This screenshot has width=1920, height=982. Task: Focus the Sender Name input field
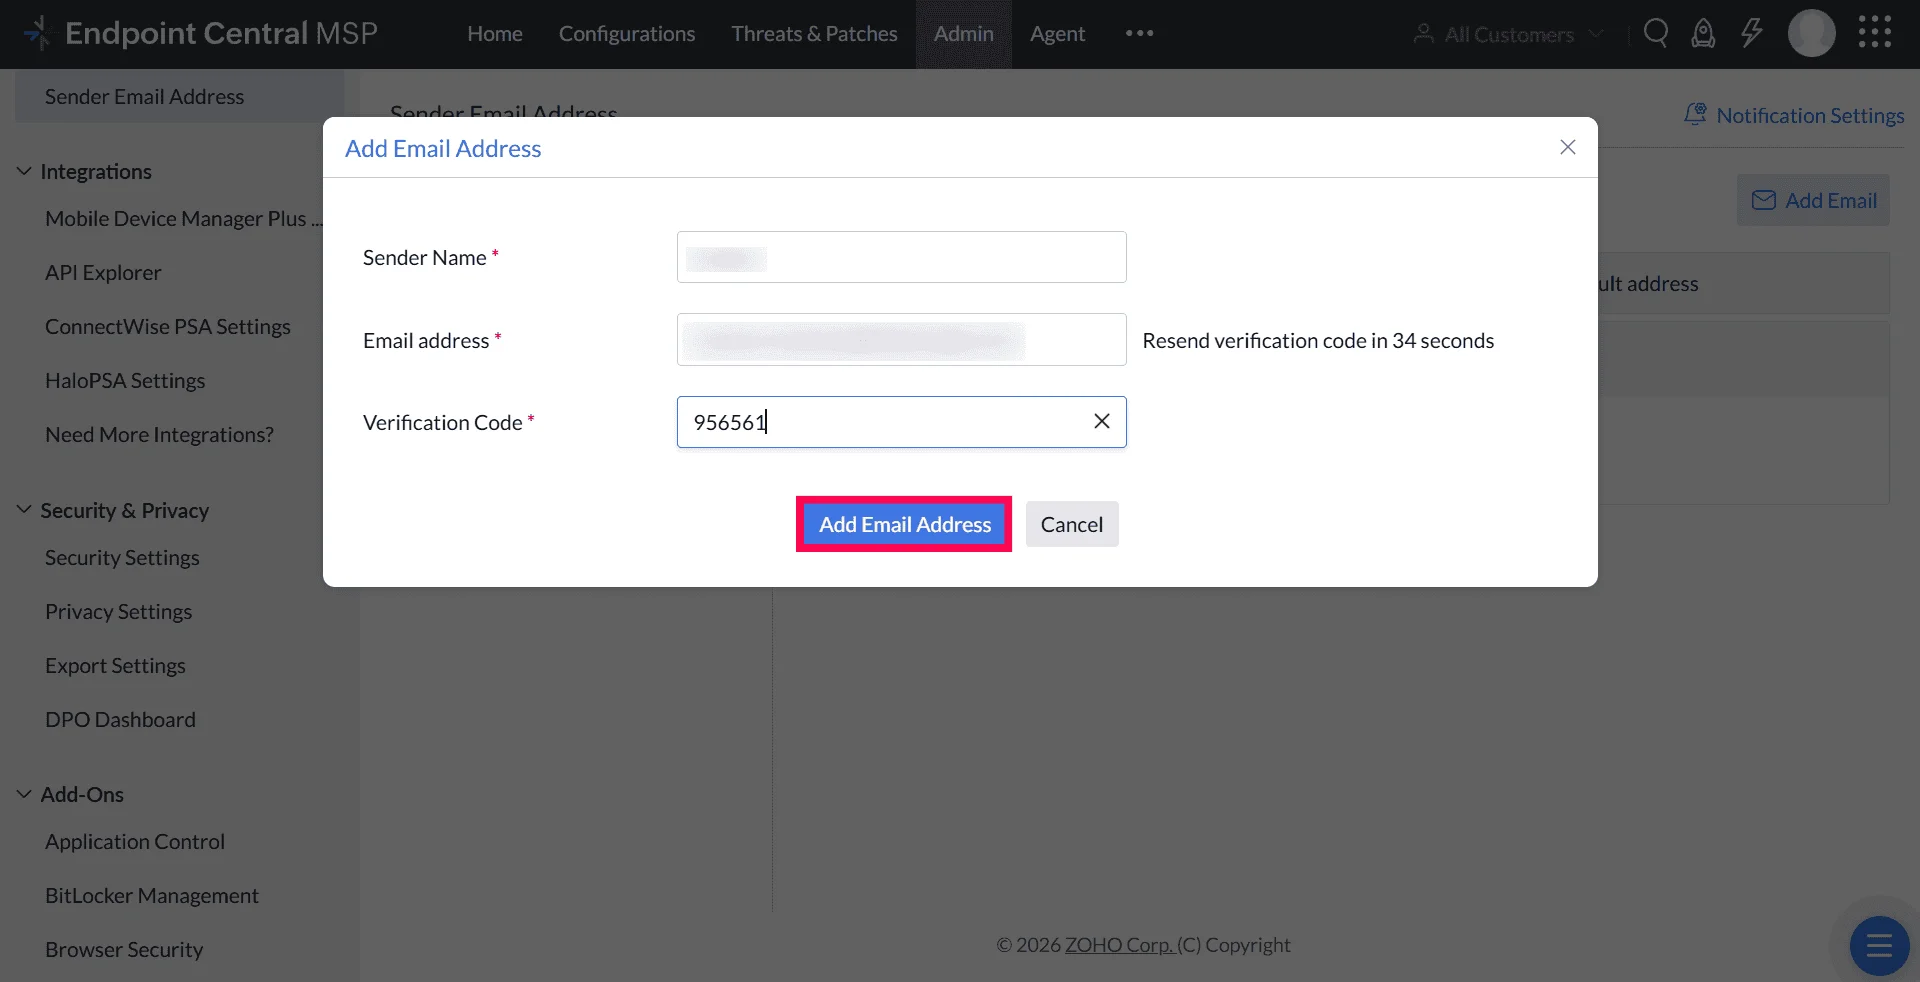[901, 257]
